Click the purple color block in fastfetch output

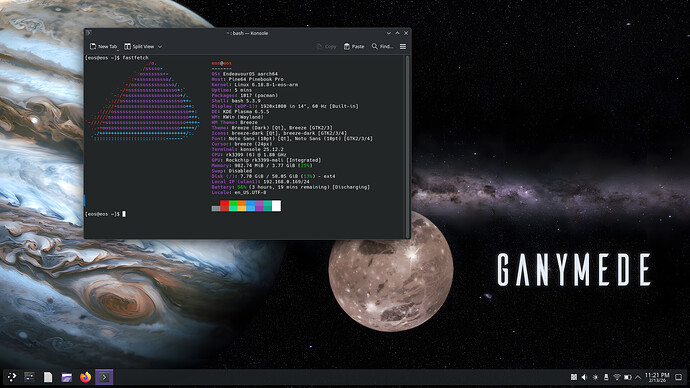259,205
